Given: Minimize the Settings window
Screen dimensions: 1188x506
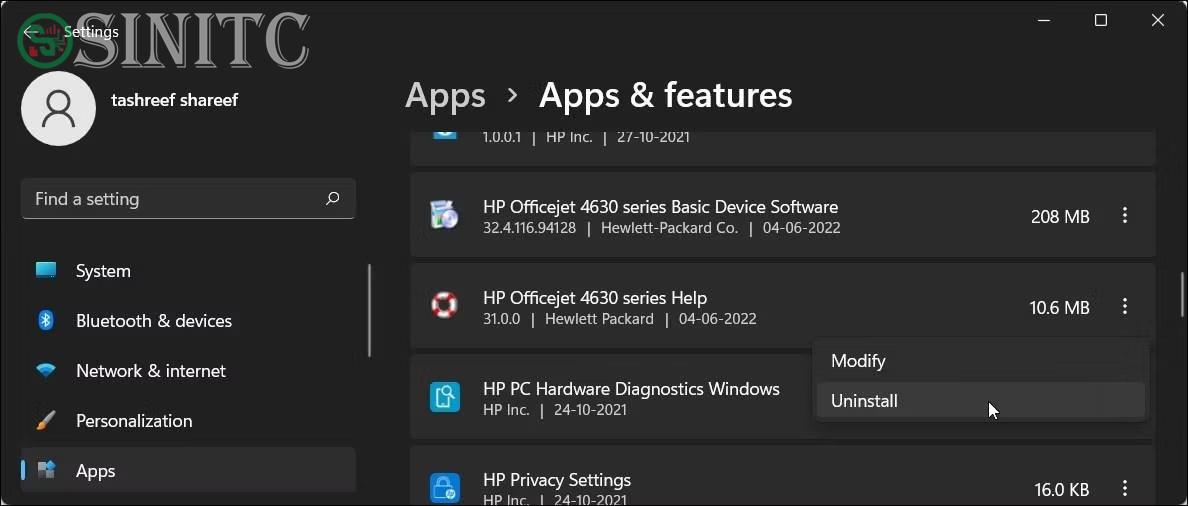Looking at the screenshot, I should tap(1045, 20).
